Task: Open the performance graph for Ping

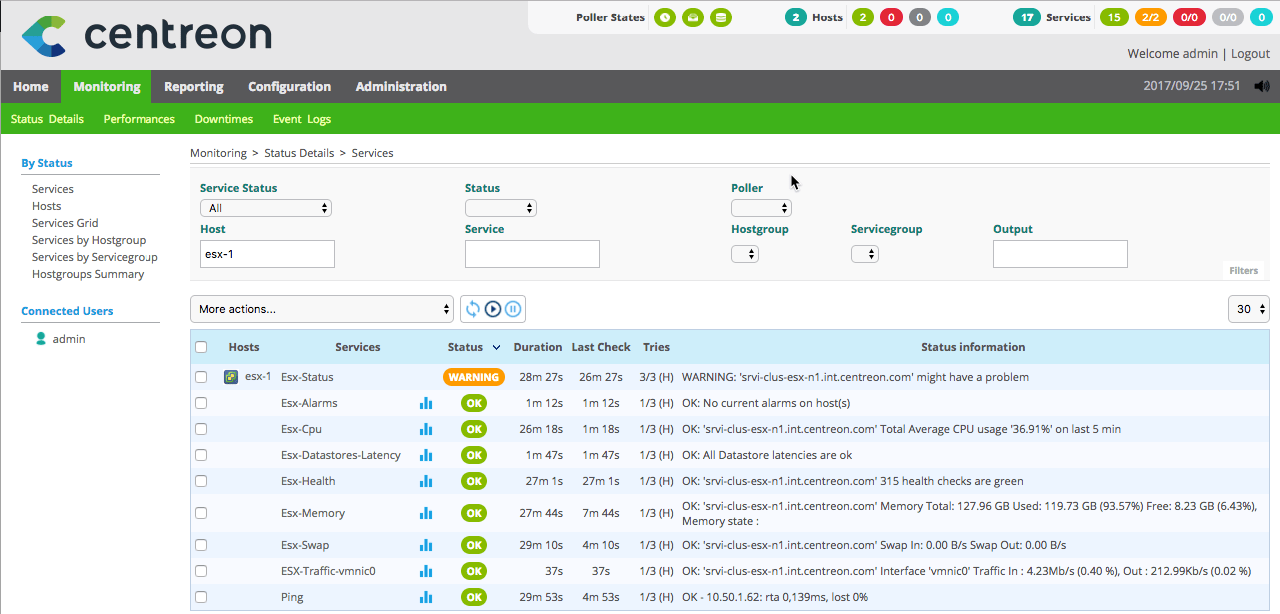Action: click(x=426, y=597)
